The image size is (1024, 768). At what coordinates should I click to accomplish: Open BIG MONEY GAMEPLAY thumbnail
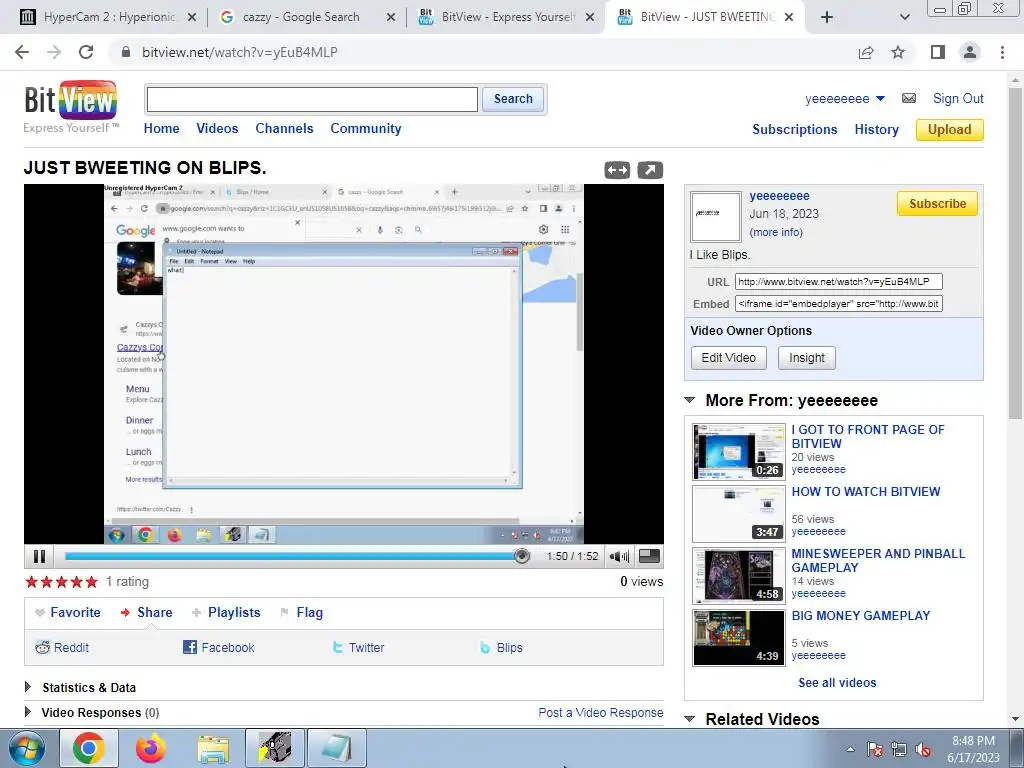[739, 637]
